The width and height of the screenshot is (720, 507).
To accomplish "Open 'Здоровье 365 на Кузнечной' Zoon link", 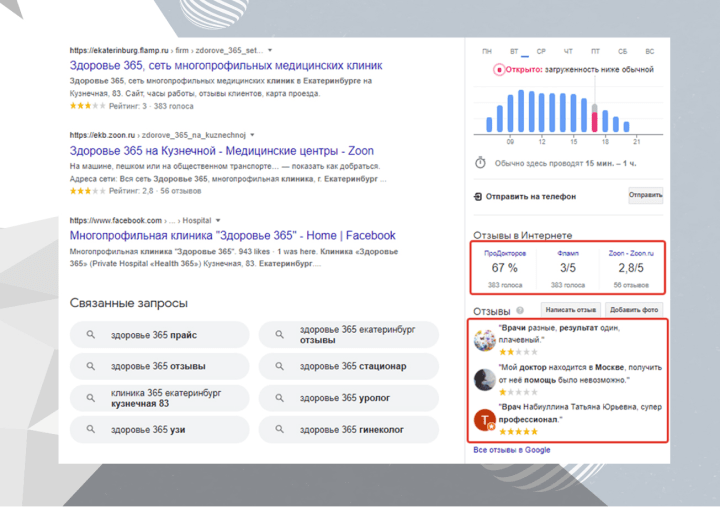I will pyautogui.click(x=222, y=151).
